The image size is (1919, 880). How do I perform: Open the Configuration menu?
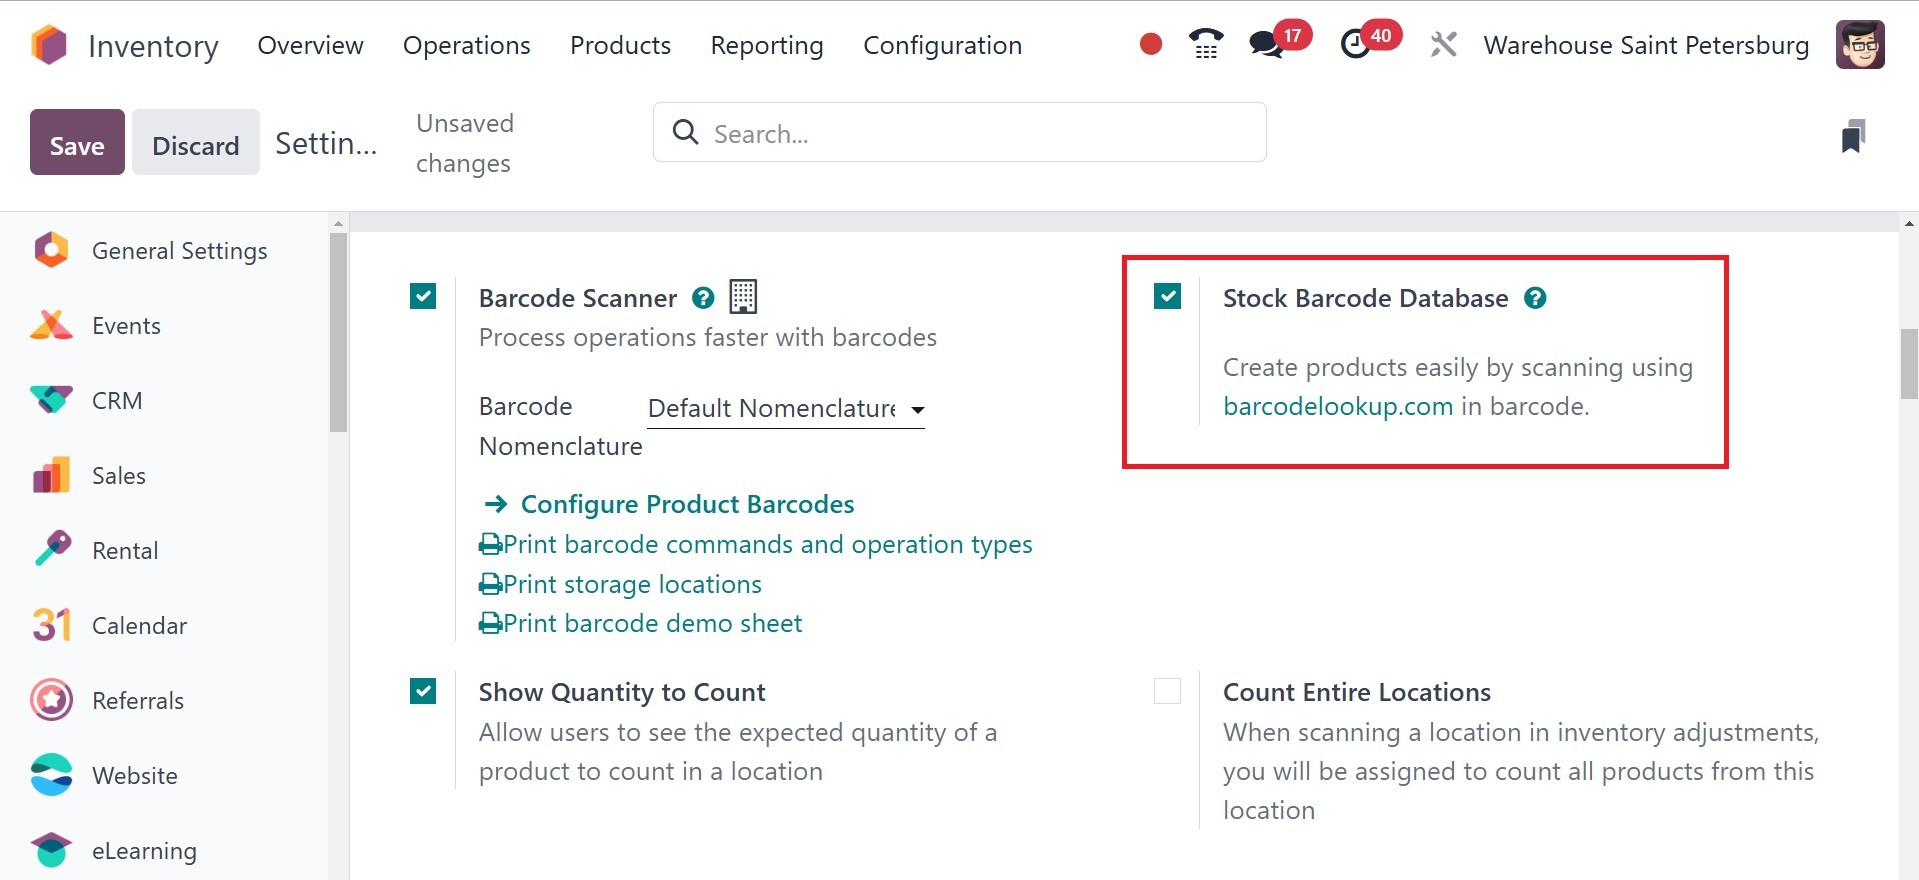click(942, 45)
